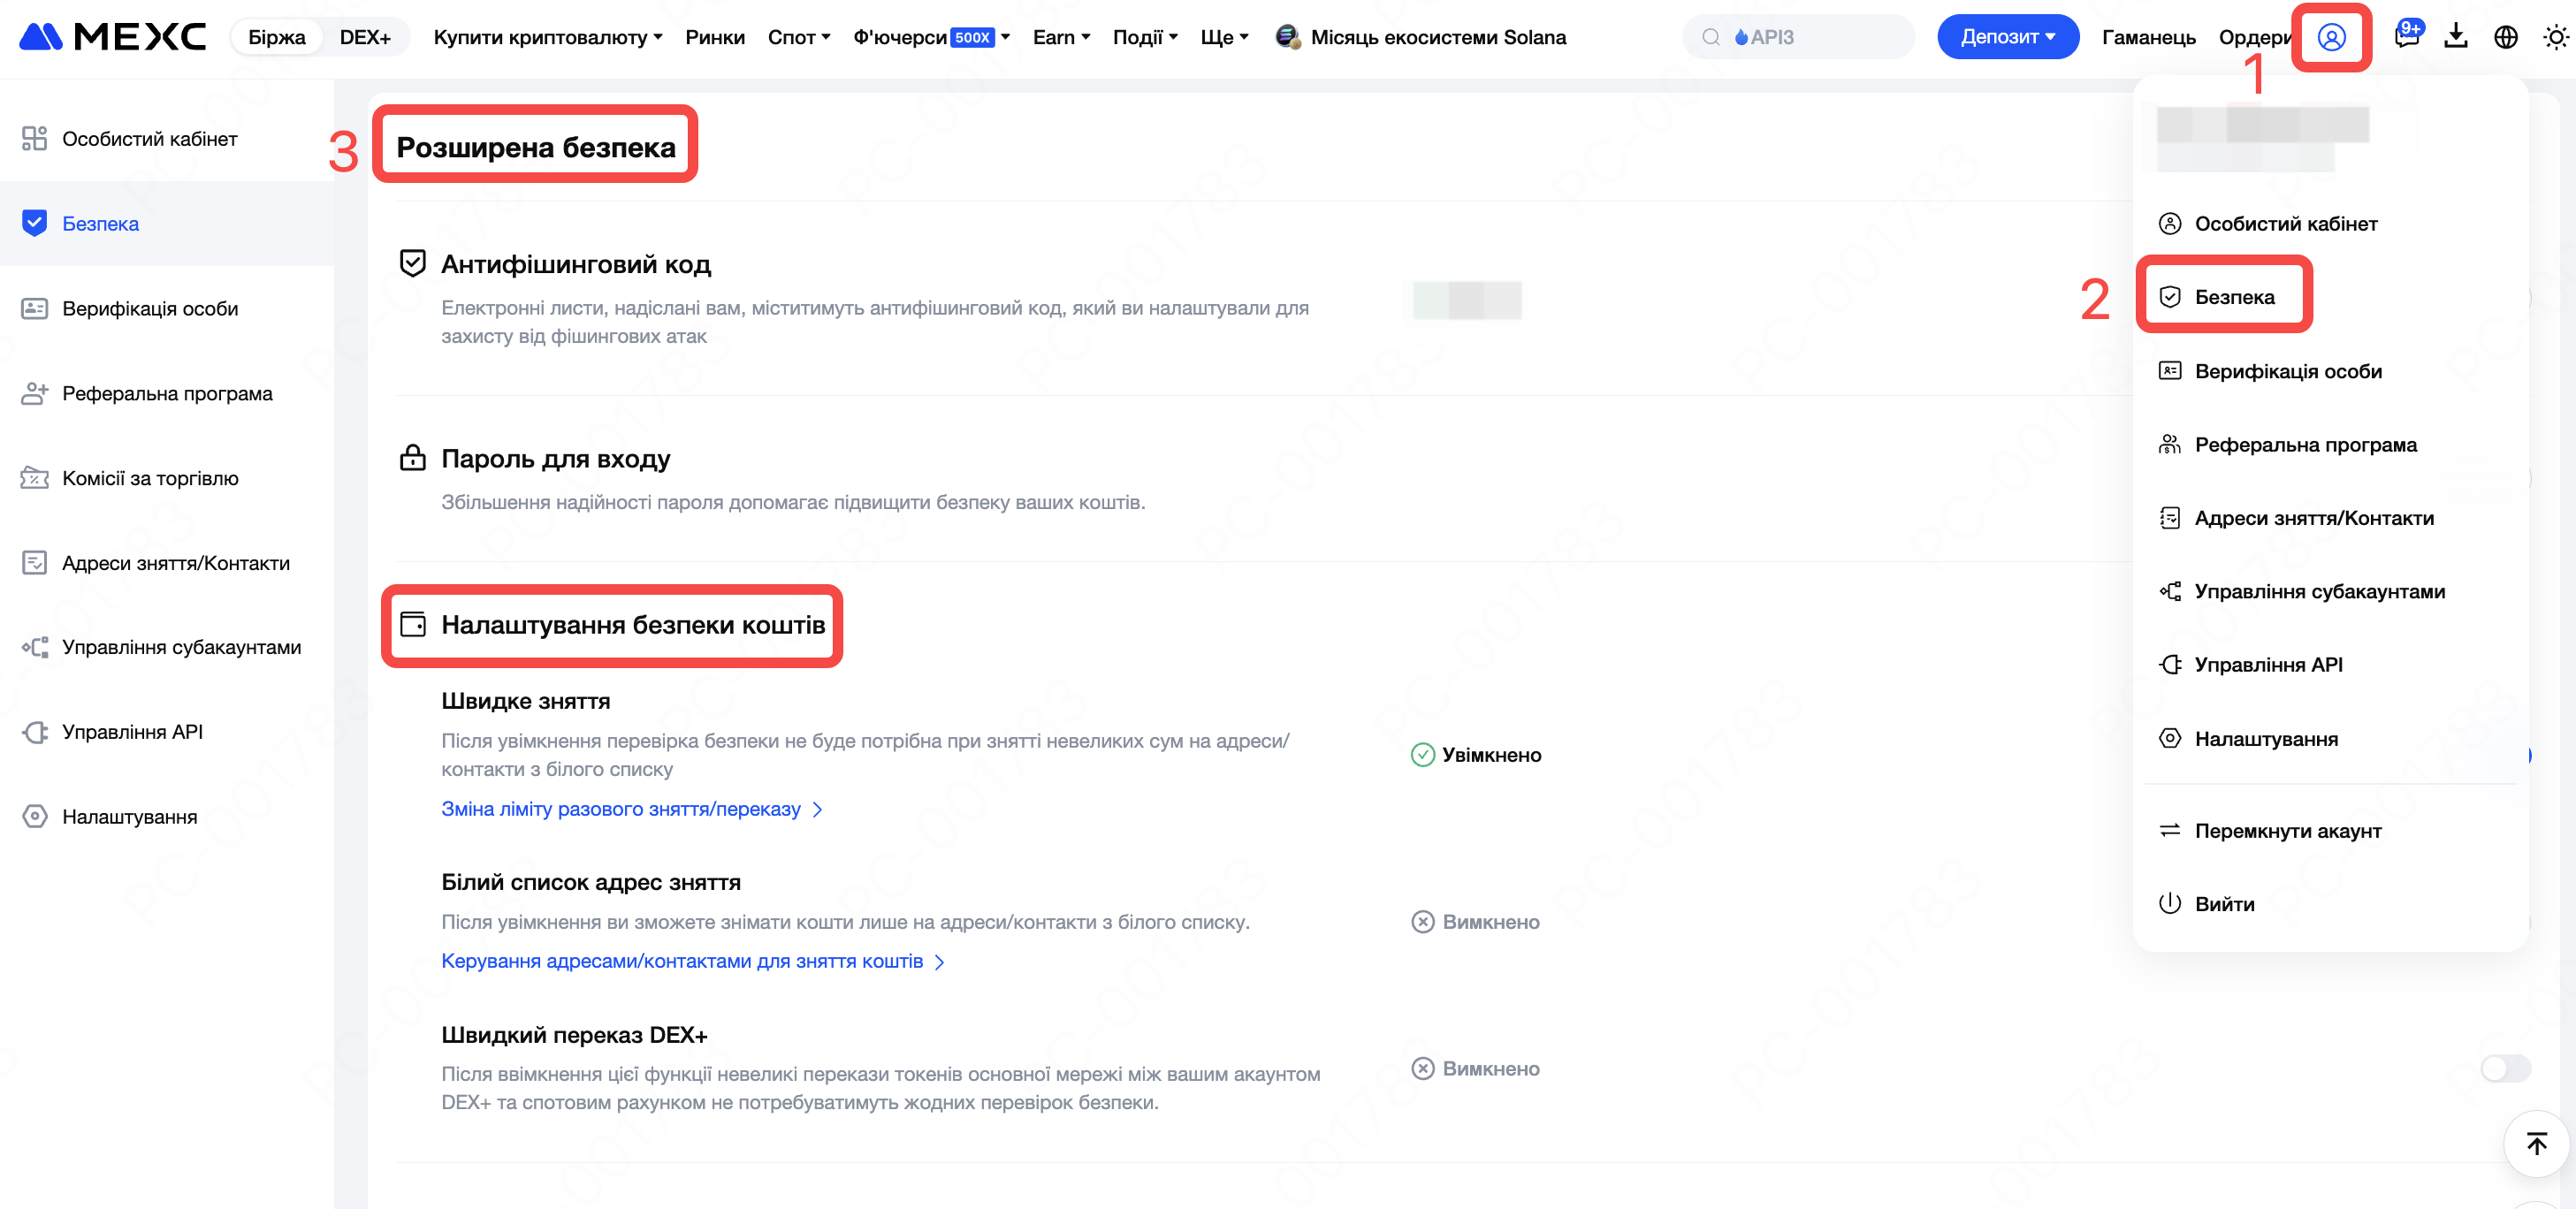The width and height of the screenshot is (2576, 1209).
Task: Click the Вимкнено status for Білий список адрес зняття
Action: (1475, 922)
